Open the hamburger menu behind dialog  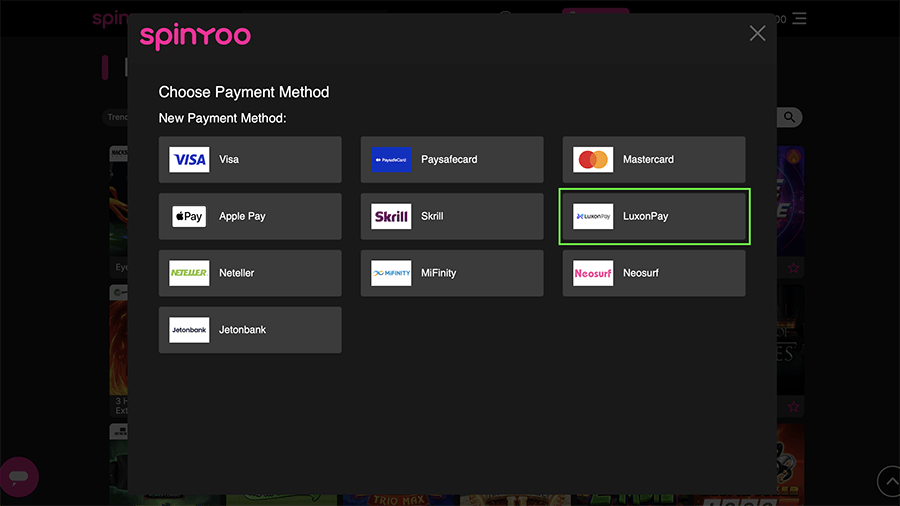coord(799,18)
